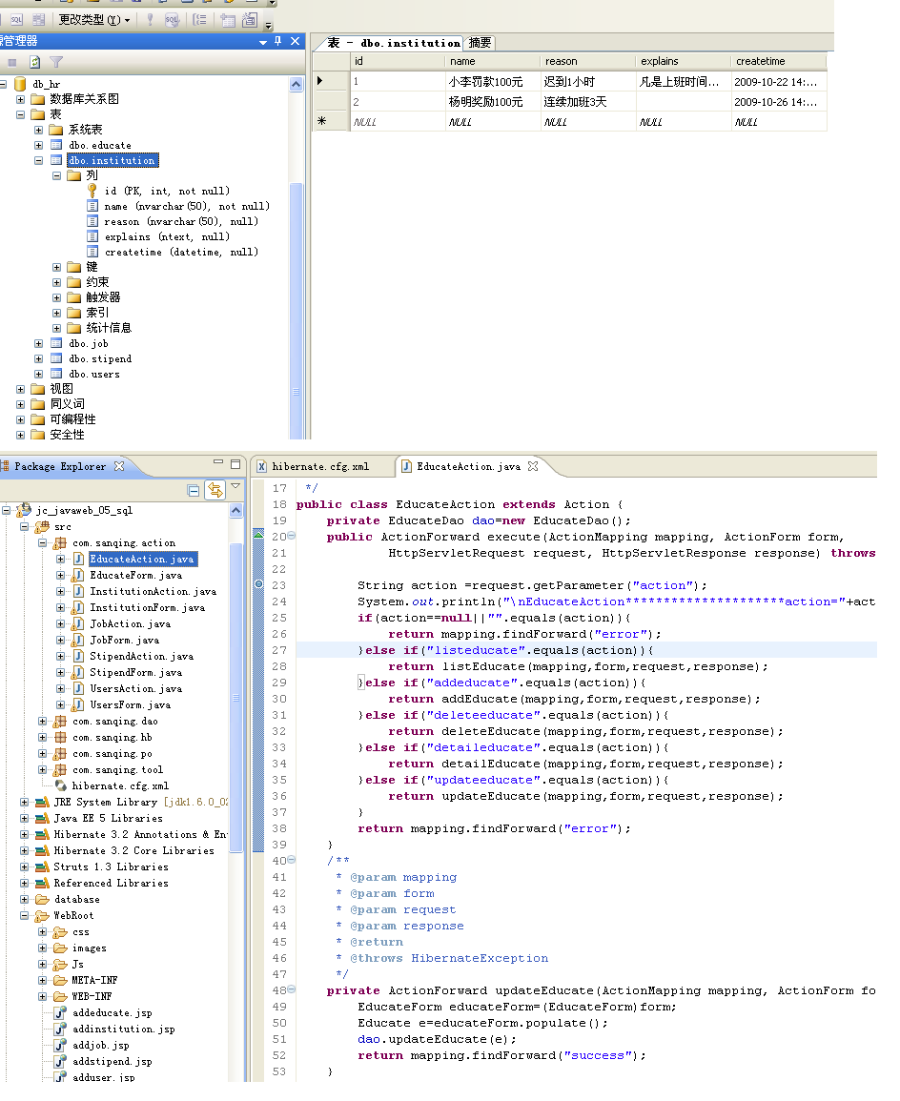Click the add group by icon
The height and width of the screenshot is (1101, 900).
[200, 20]
